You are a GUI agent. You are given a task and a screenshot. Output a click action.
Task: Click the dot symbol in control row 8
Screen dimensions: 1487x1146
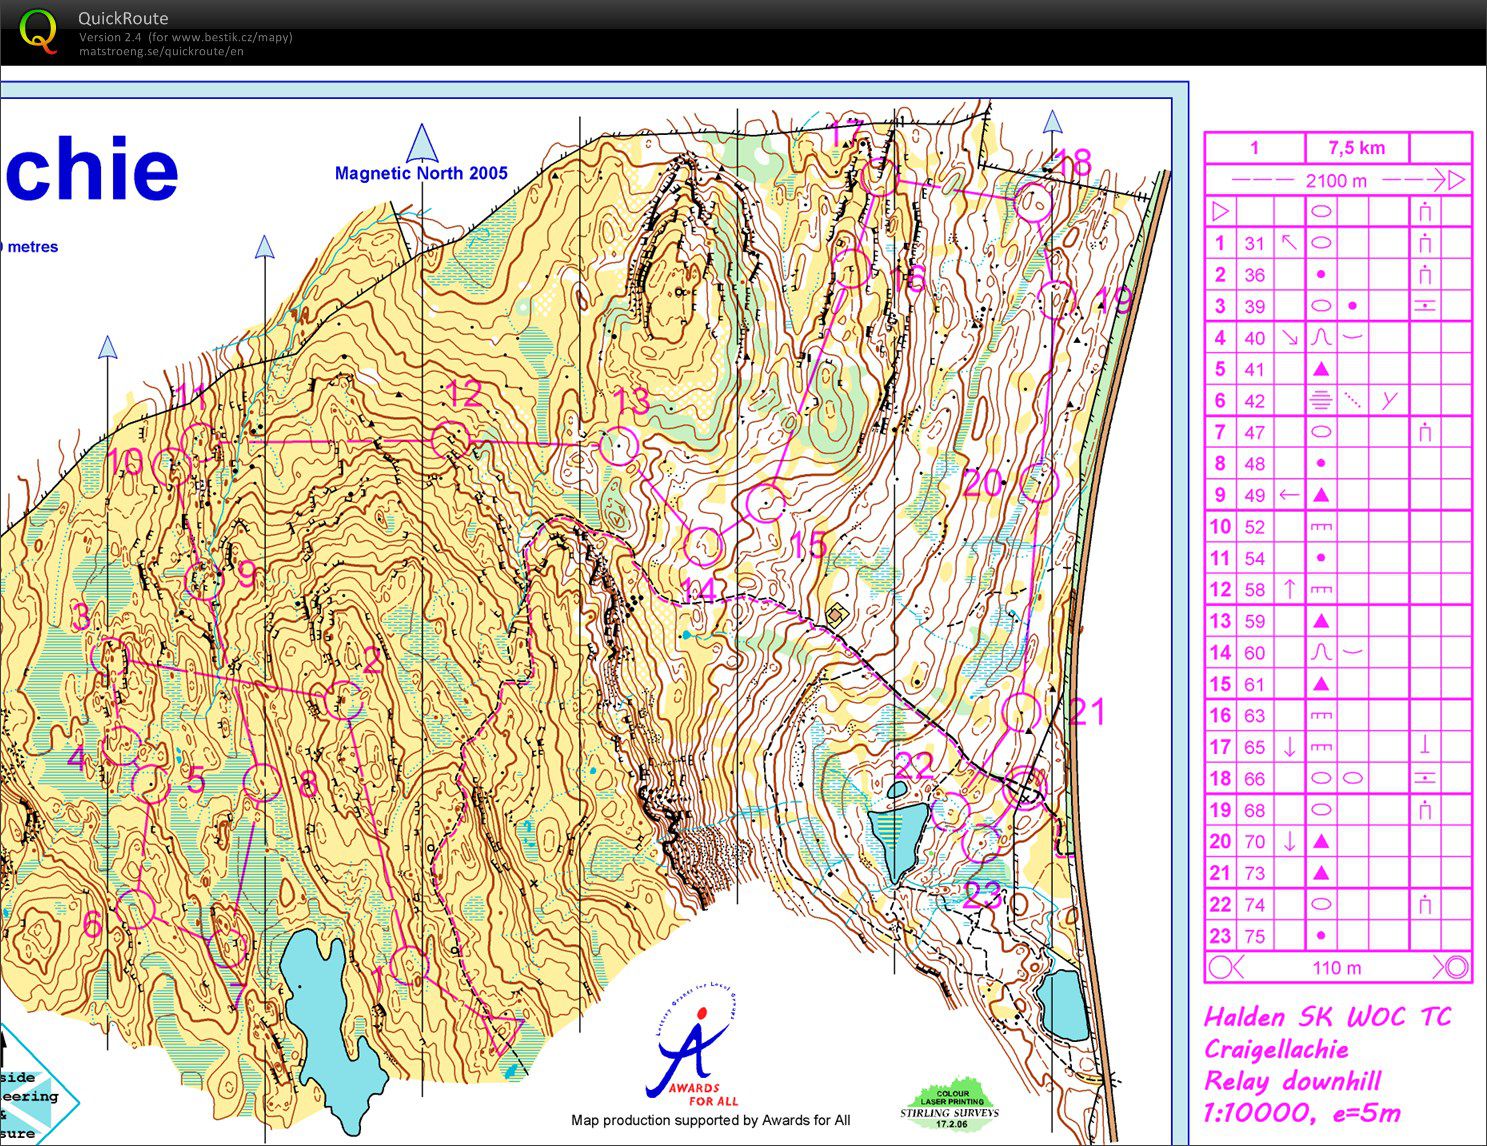[x=1321, y=464]
